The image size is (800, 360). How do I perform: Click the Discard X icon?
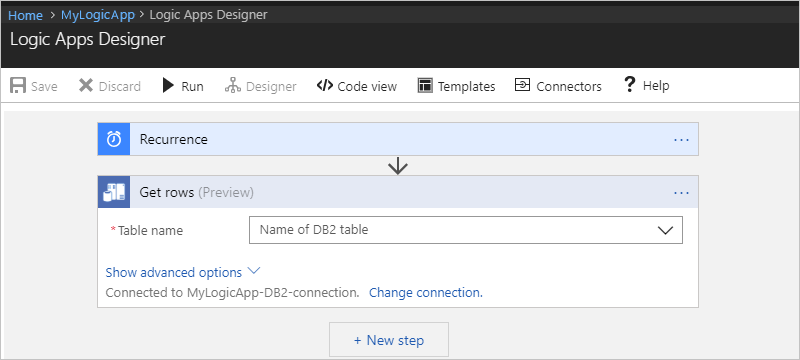[86, 85]
